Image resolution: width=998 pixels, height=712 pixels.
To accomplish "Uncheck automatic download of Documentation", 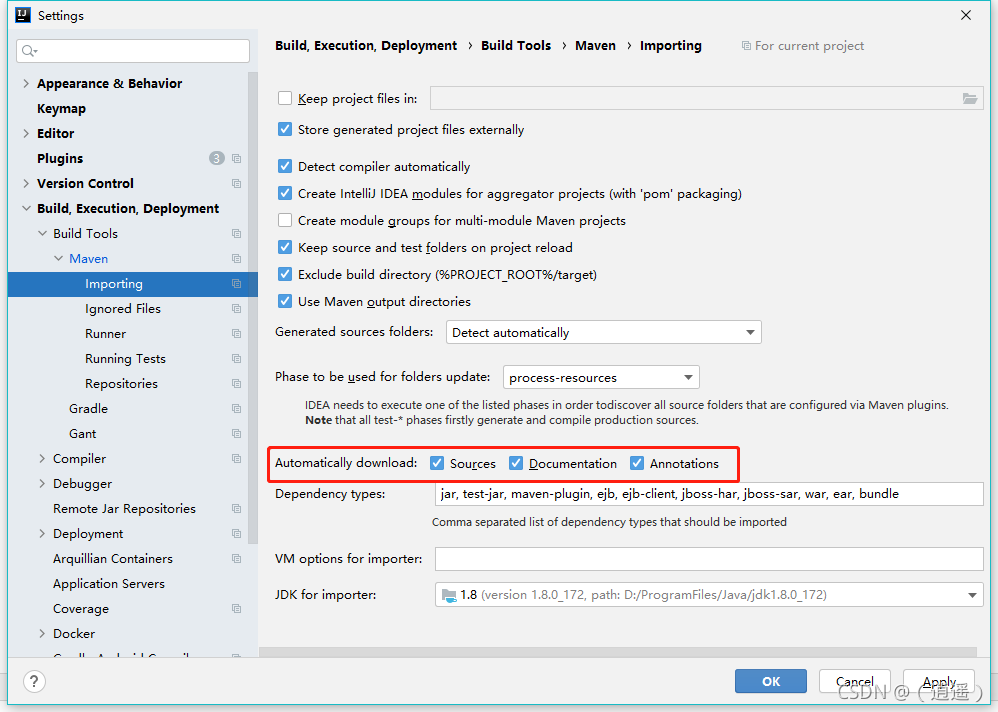I will [516, 463].
